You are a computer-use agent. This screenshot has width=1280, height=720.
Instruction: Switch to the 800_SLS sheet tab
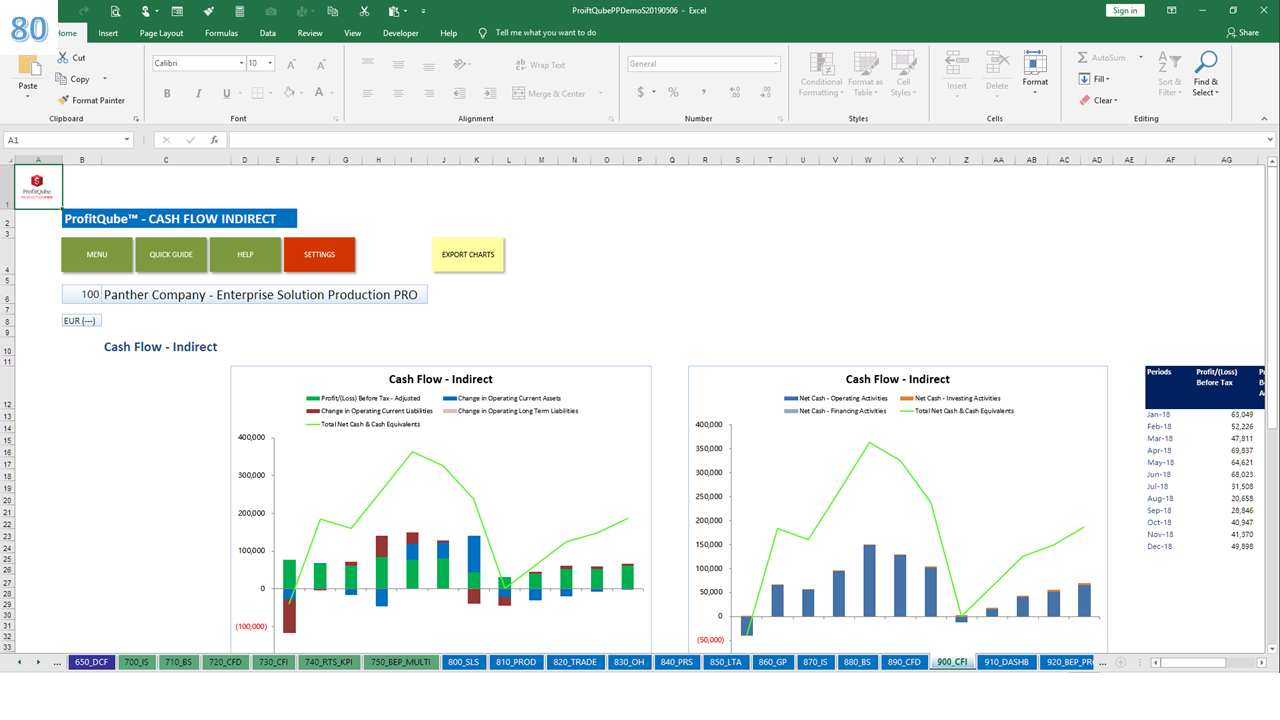point(465,662)
